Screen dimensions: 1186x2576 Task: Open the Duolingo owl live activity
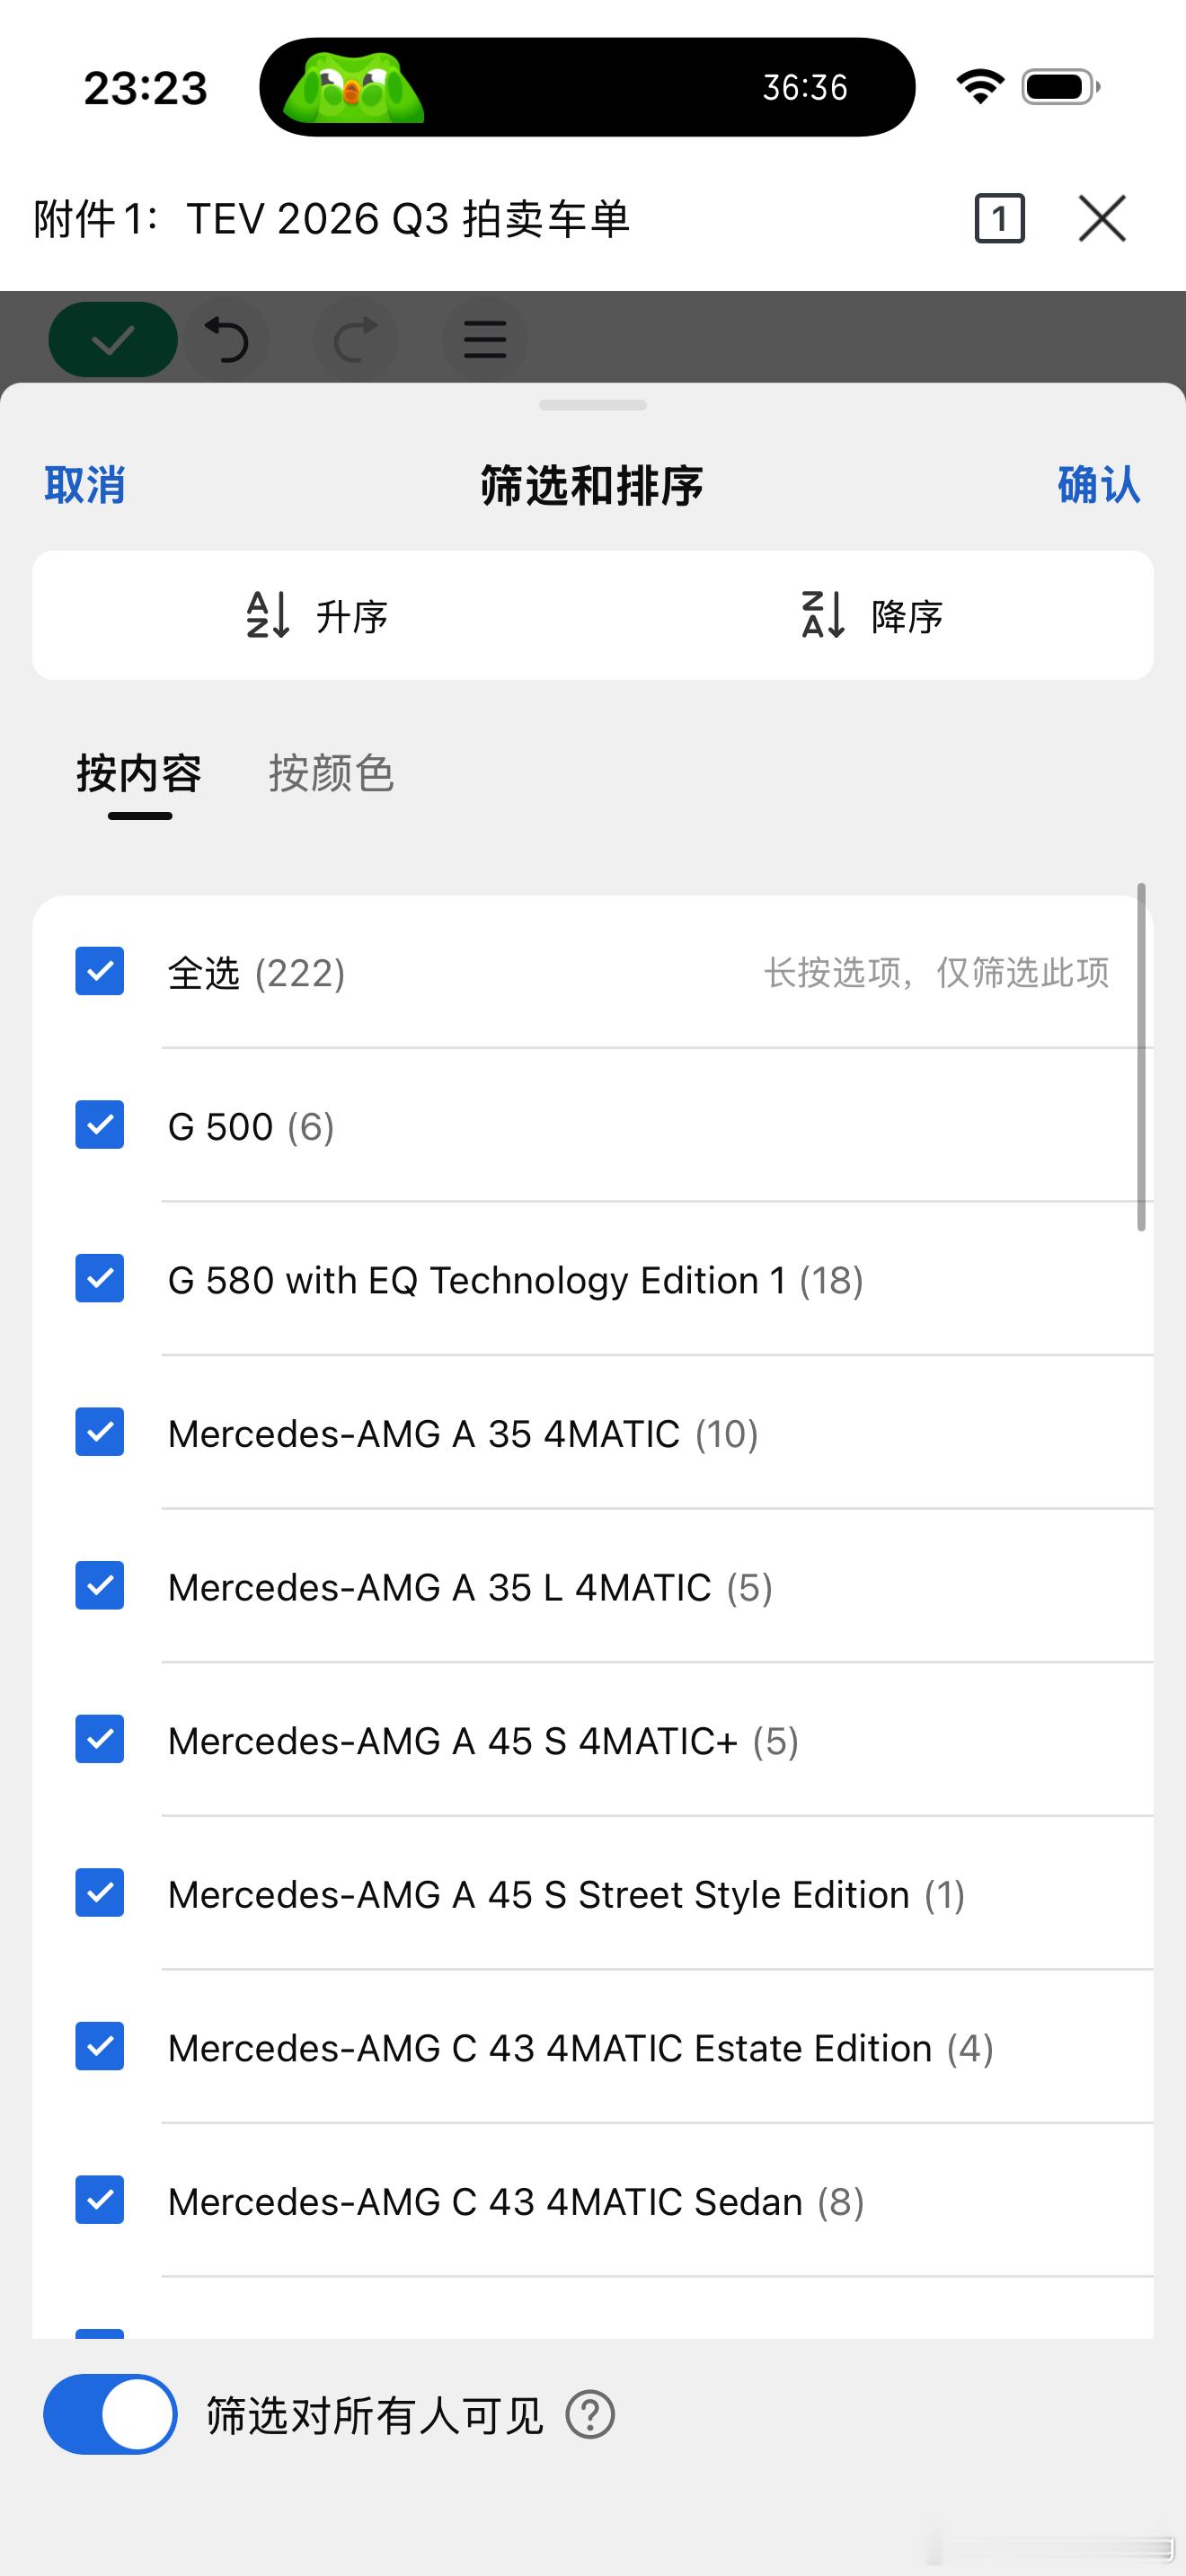[x=354, y=88]
